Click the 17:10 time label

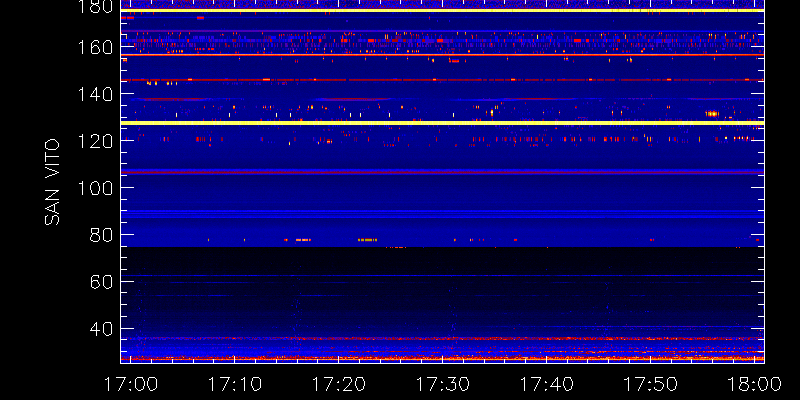(x=234, y=384)
